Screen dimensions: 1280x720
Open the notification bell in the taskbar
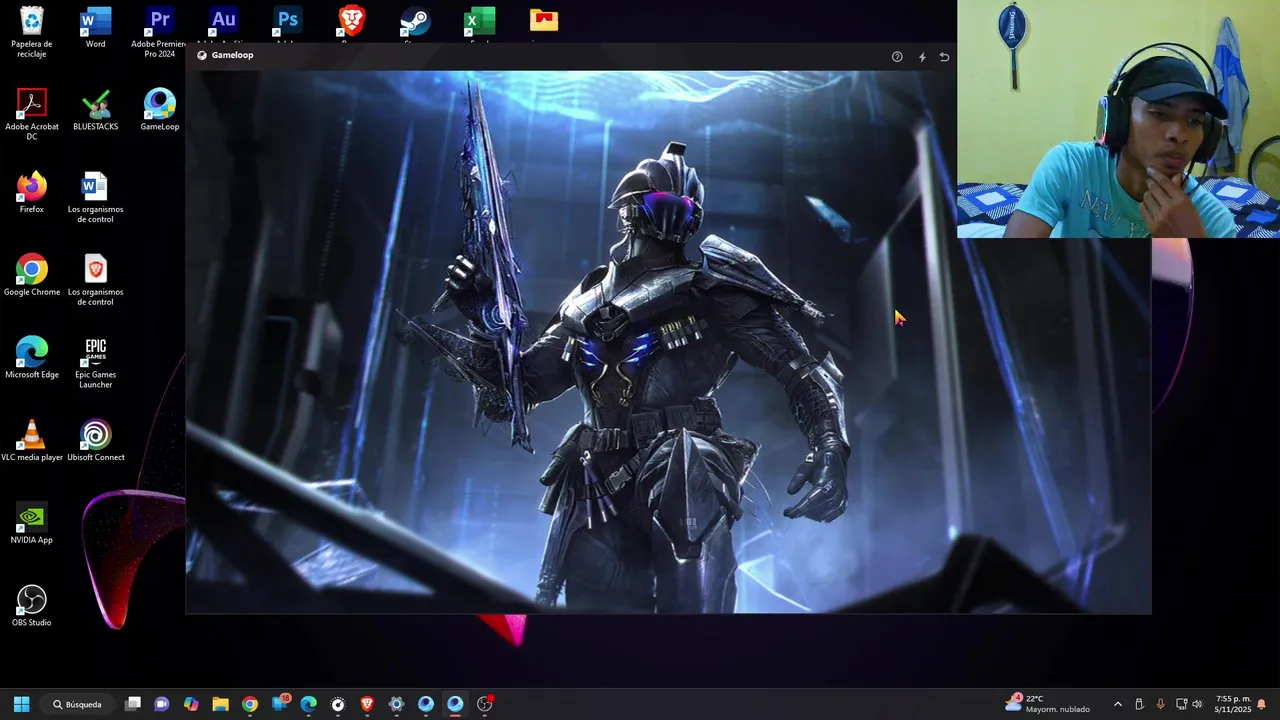click(1262, 704)
